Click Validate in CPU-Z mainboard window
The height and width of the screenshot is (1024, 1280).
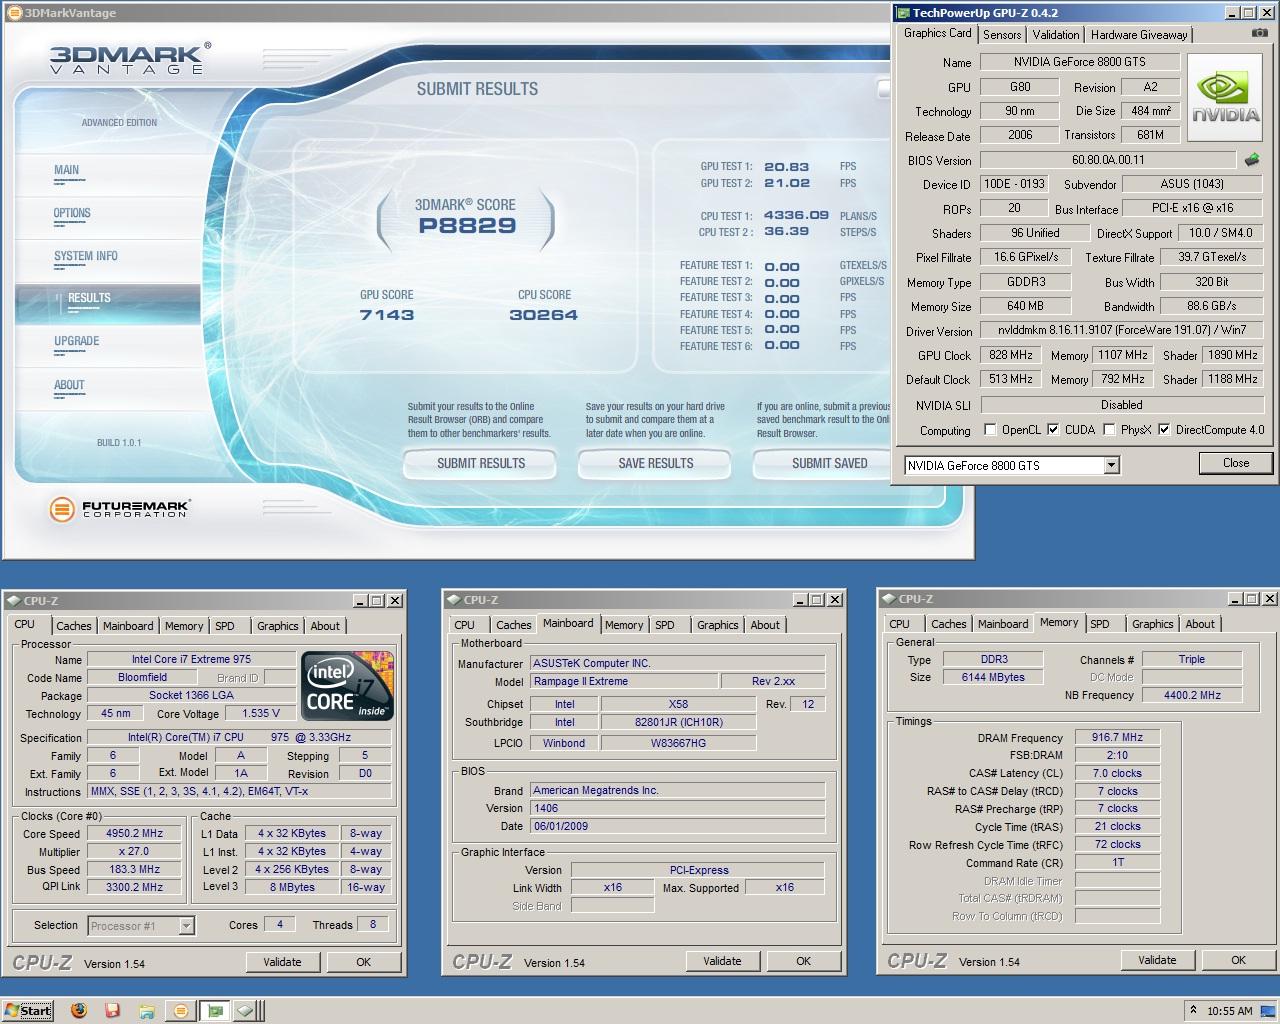pyautogui.click(x=722, y=961)
